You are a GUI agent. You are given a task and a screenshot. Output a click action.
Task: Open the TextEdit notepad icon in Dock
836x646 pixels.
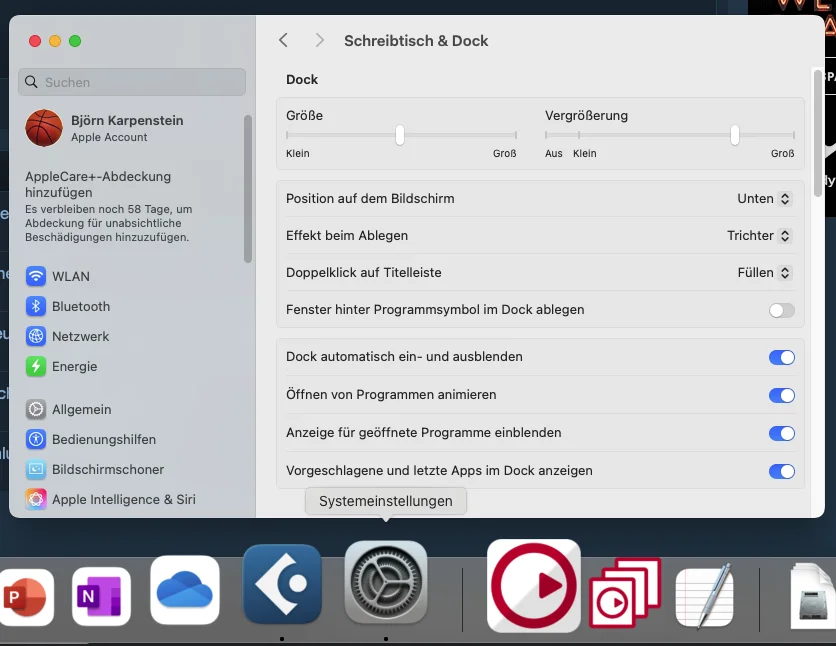[x=705, y=596]
